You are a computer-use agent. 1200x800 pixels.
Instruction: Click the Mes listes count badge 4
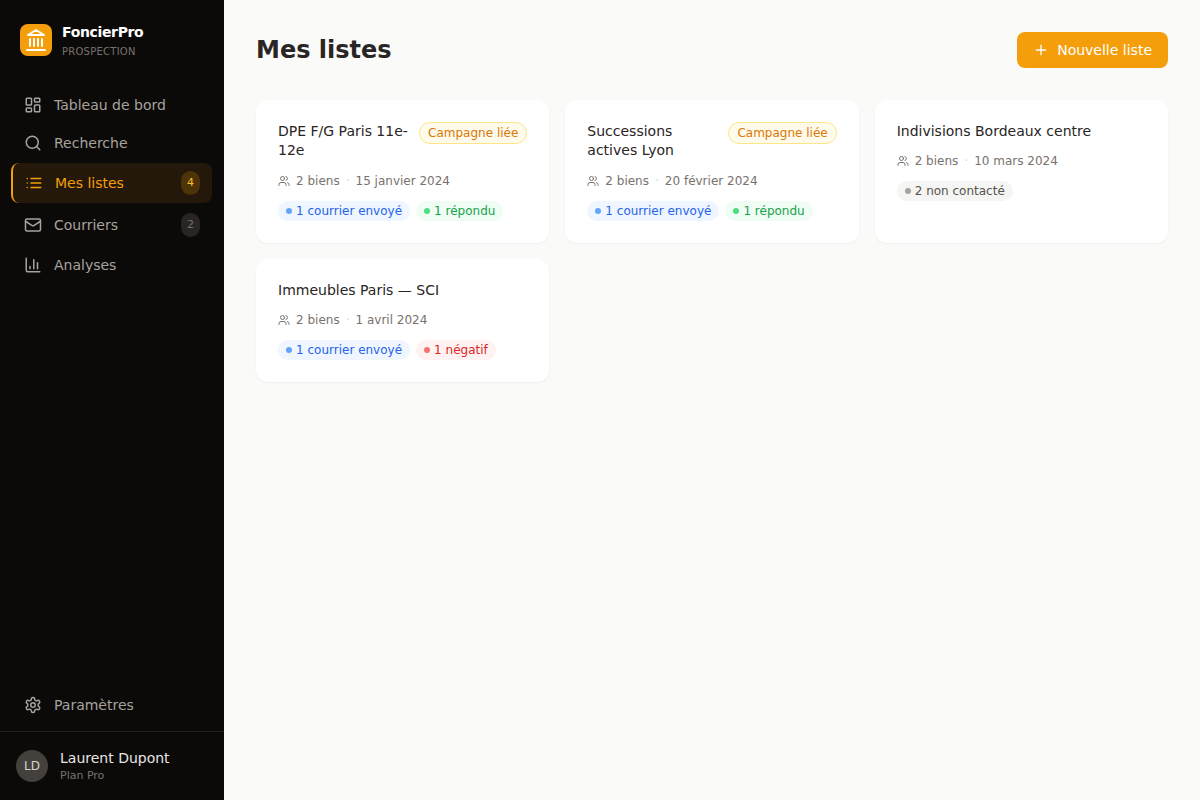tap(190, 183)
